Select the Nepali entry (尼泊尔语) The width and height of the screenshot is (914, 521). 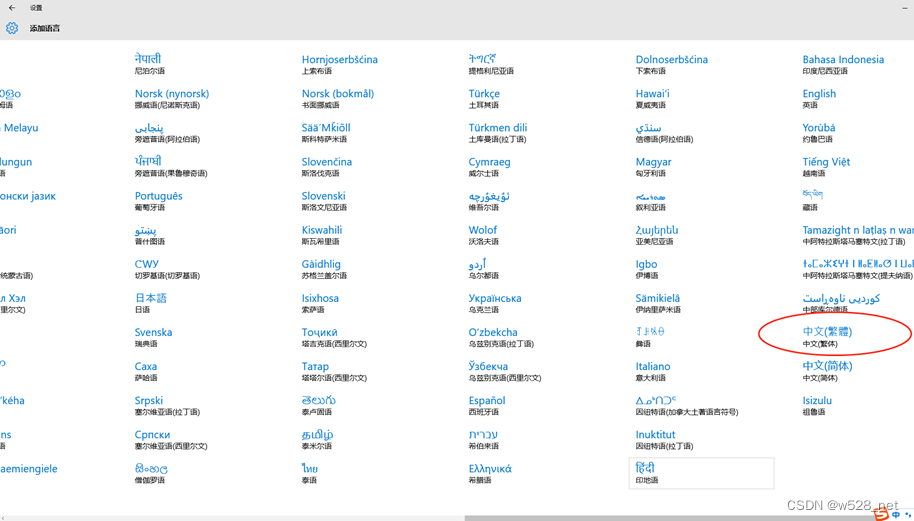(x=150, y=64)
